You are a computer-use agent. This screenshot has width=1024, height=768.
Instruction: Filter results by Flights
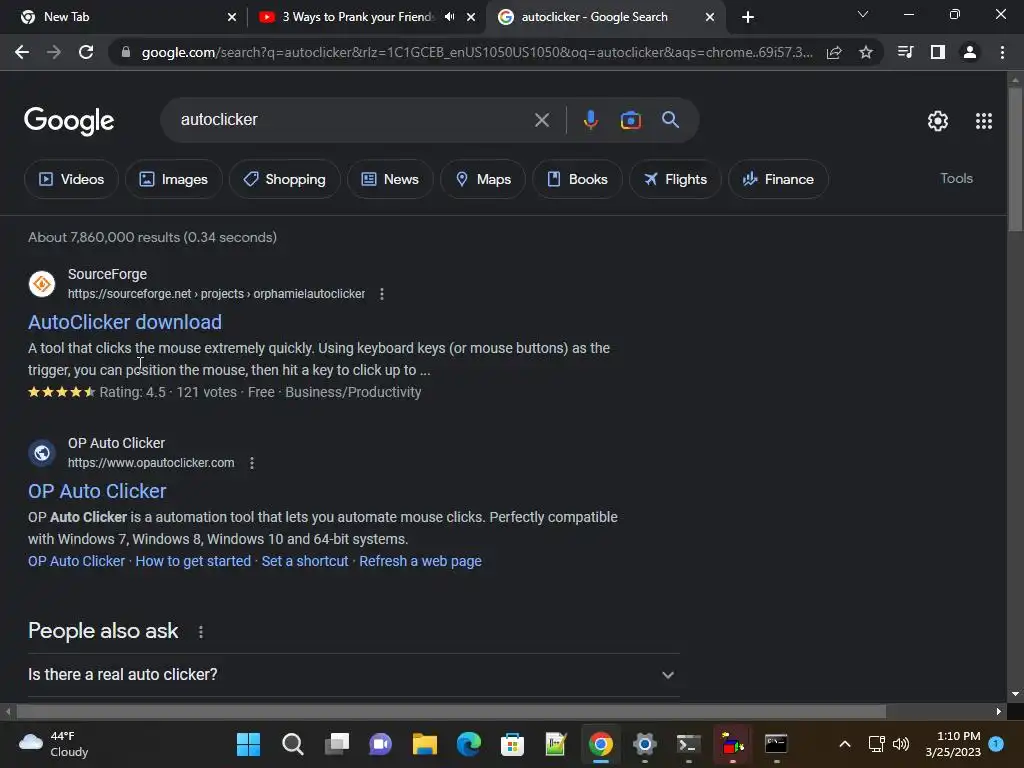pyautogui.click(x=675, y=179)
